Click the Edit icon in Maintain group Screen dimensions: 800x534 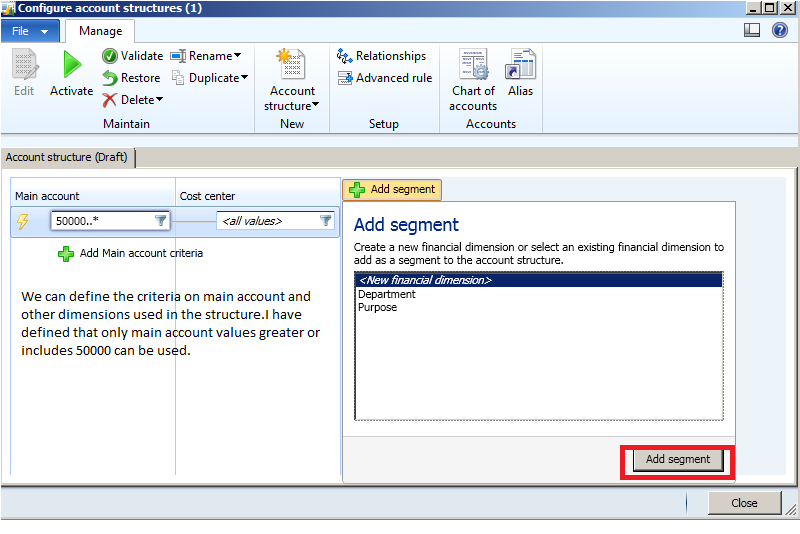coord(24,64)
